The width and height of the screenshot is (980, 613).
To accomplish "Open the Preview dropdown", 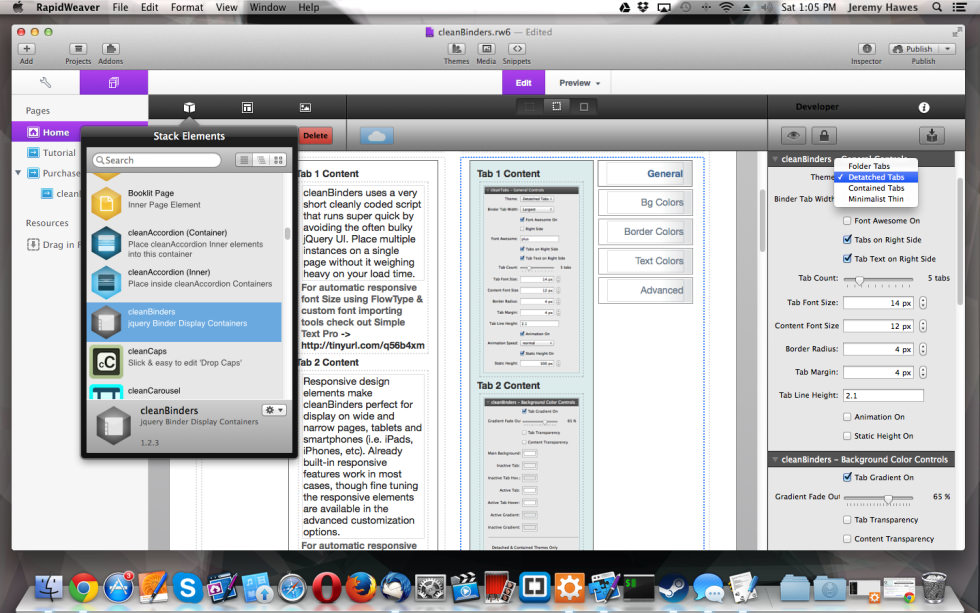I will pos(579,82).
